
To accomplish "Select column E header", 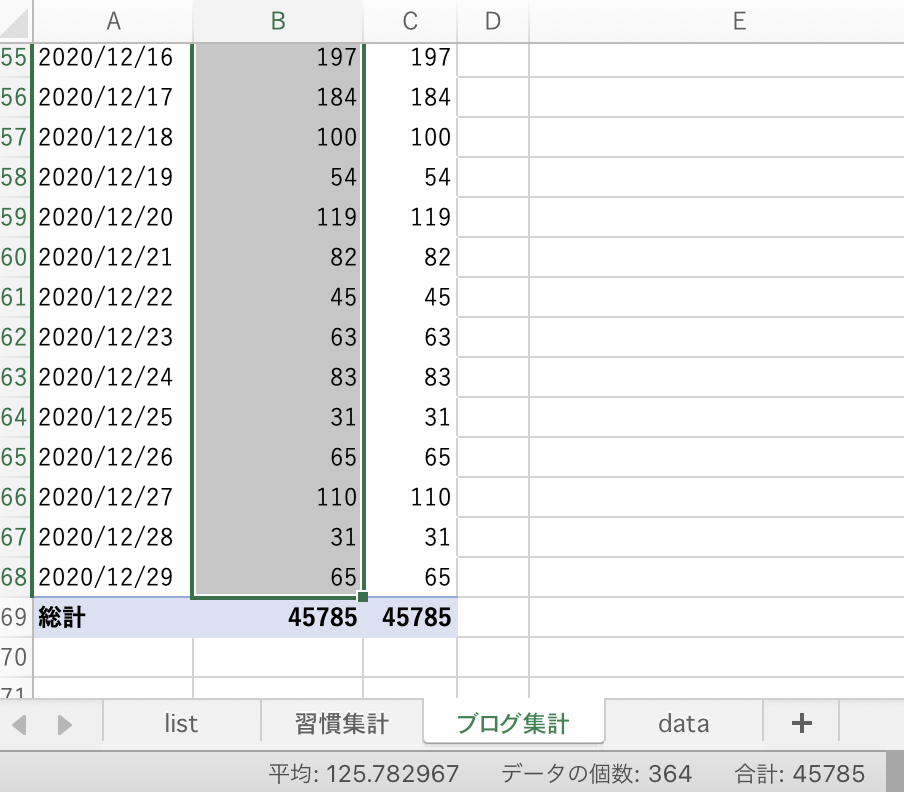I will 739,21.
